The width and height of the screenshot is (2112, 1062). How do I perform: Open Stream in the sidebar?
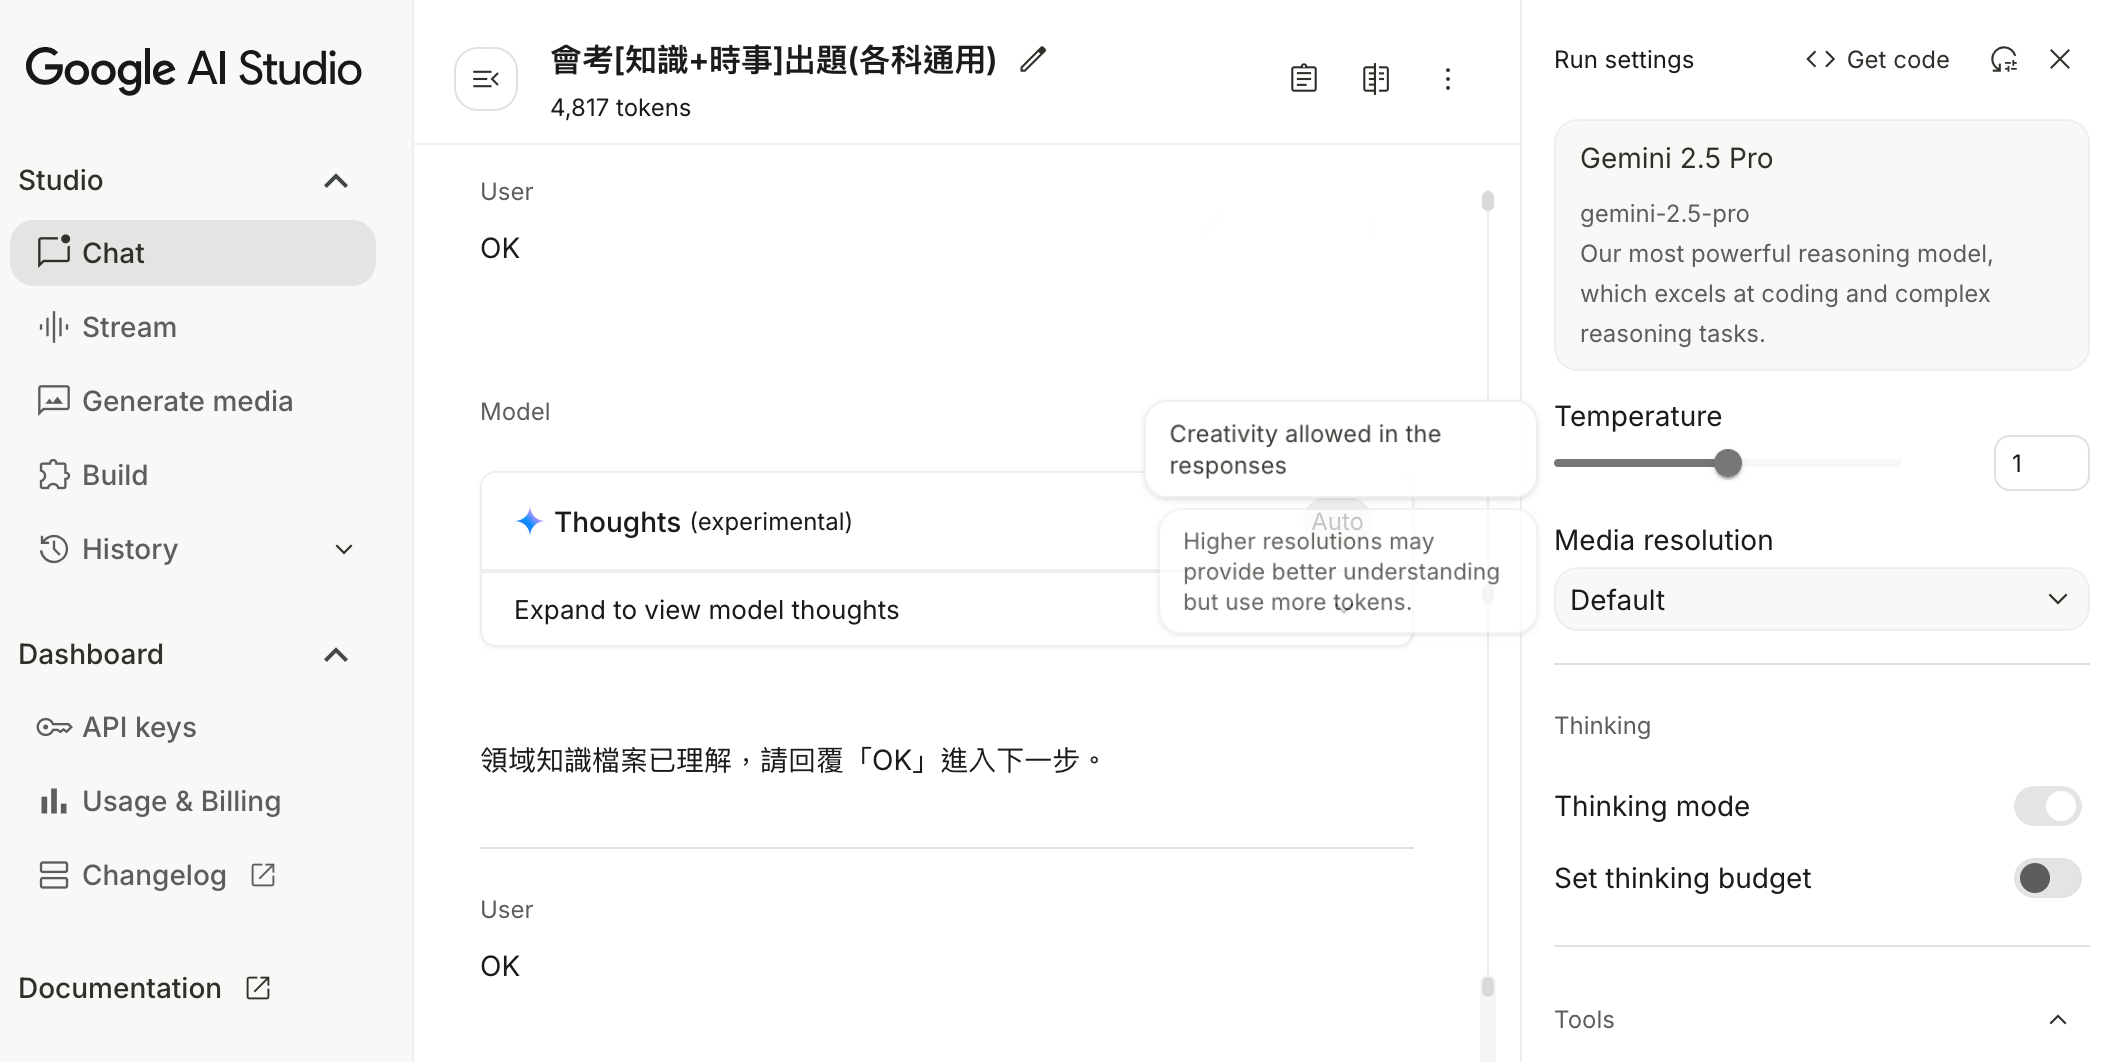pos(193,327)
